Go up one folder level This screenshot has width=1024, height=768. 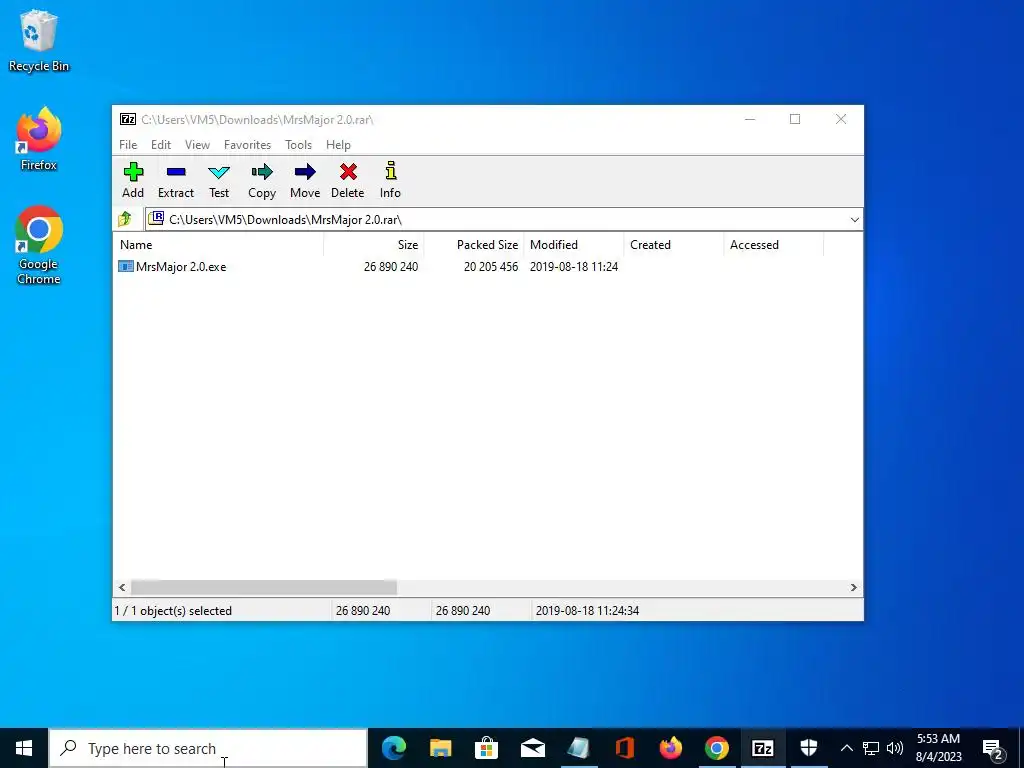point(125,219)
